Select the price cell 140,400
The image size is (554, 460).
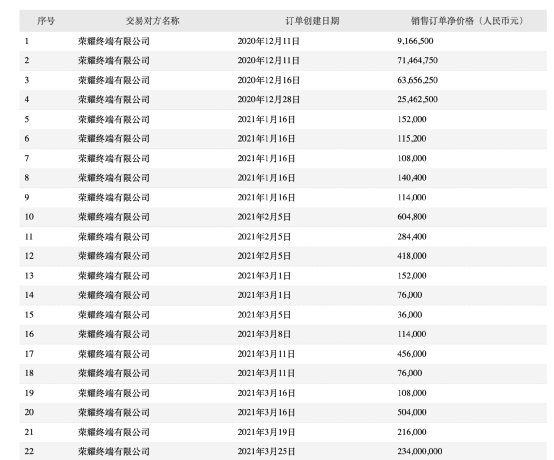point(412,178)
